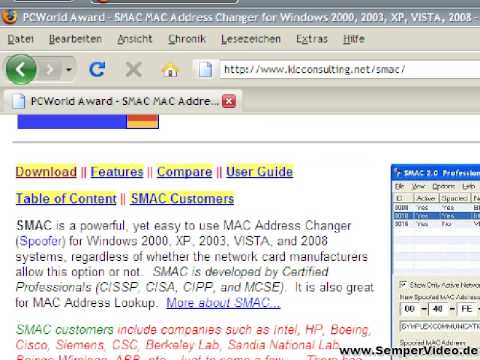480x360 pixels.
Task: Follow the Features link
Action: (x=117, y=172)
